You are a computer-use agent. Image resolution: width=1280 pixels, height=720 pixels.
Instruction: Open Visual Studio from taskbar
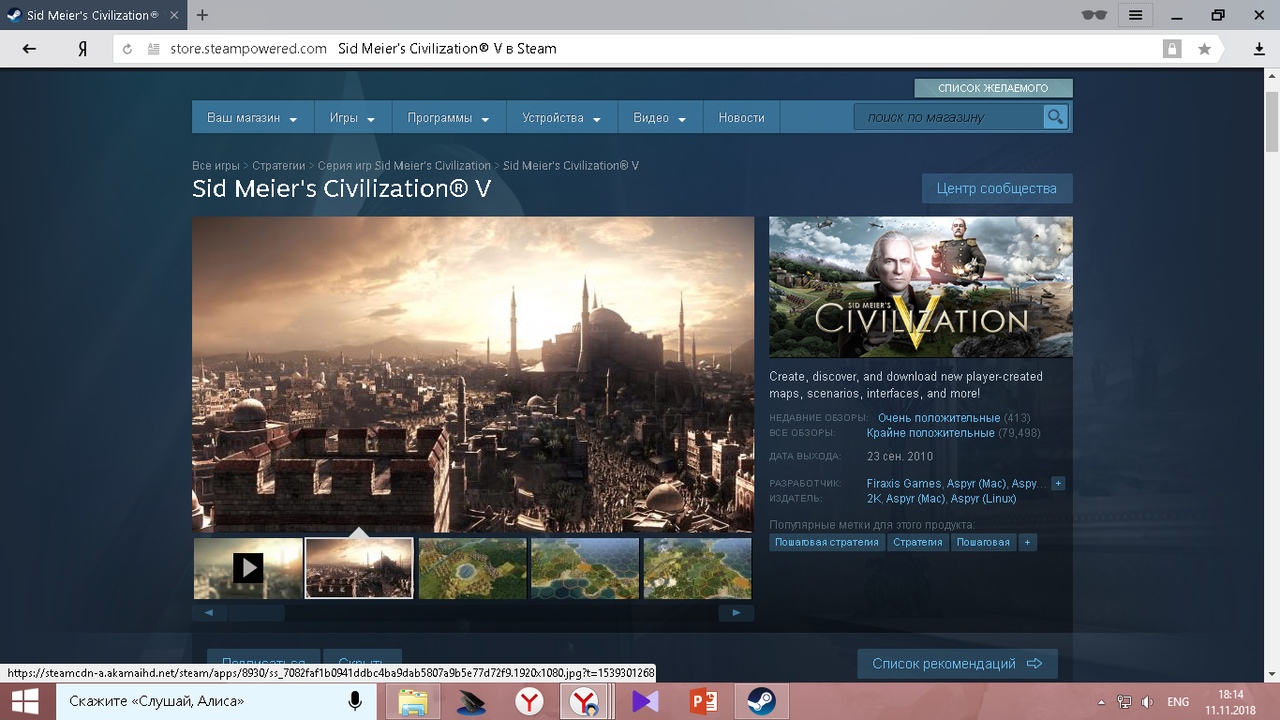pyautogui.click(x=645, y=701)
